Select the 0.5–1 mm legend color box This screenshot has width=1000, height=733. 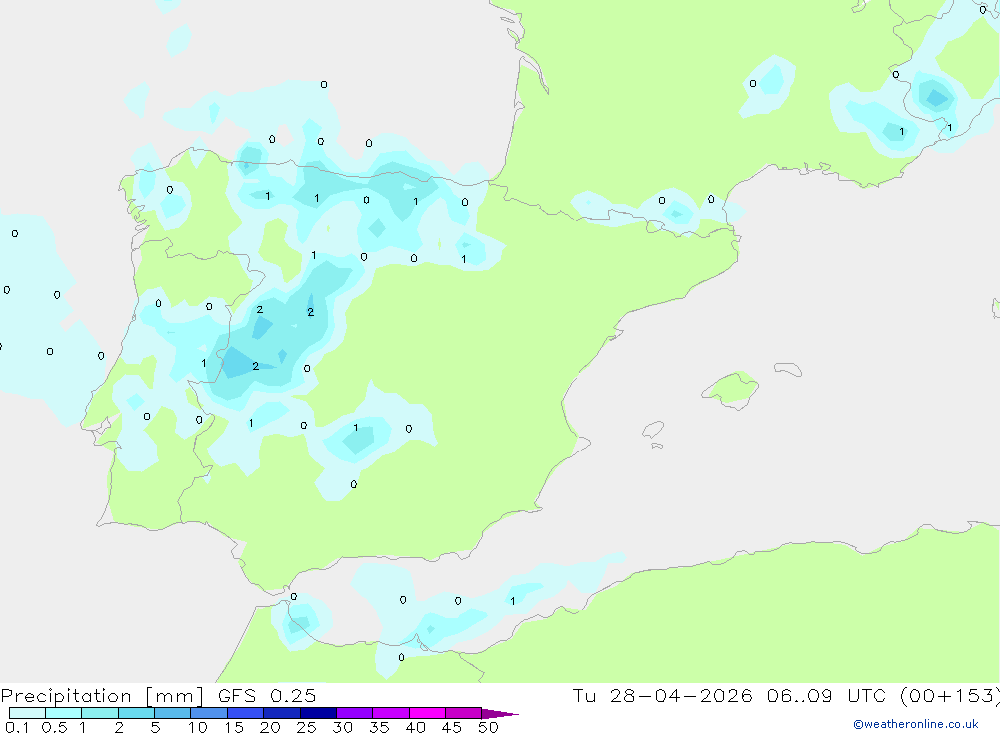64,713
